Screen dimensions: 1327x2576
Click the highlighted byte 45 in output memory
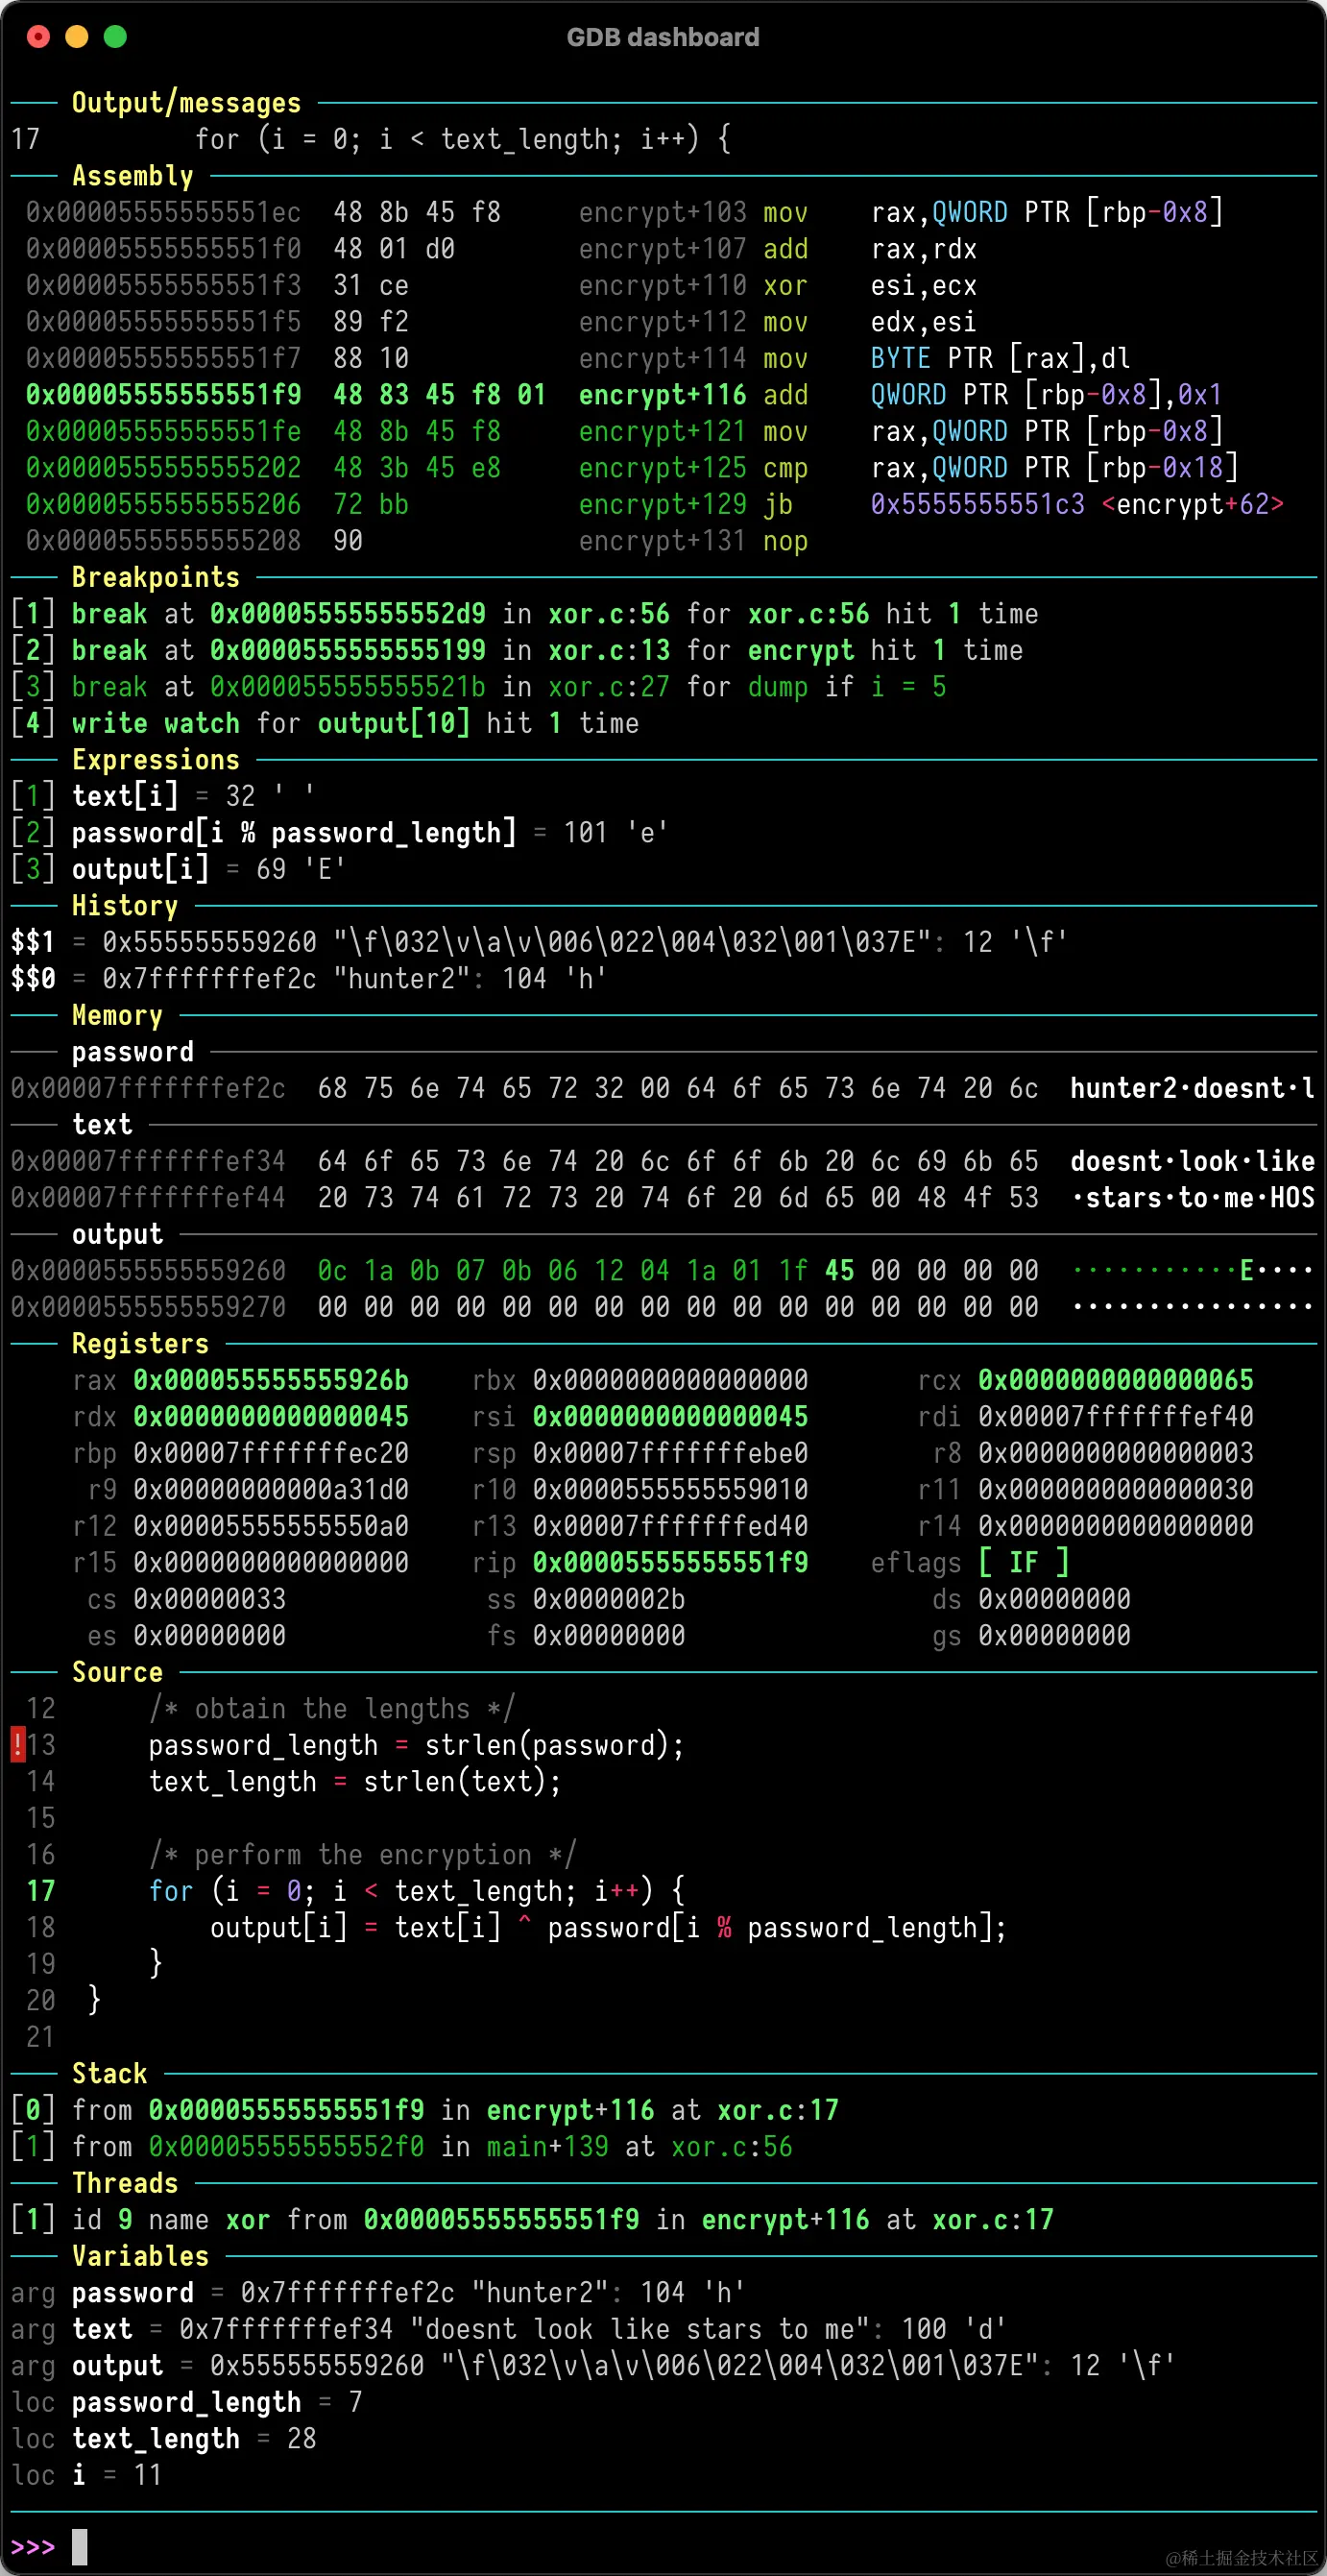840,1271
